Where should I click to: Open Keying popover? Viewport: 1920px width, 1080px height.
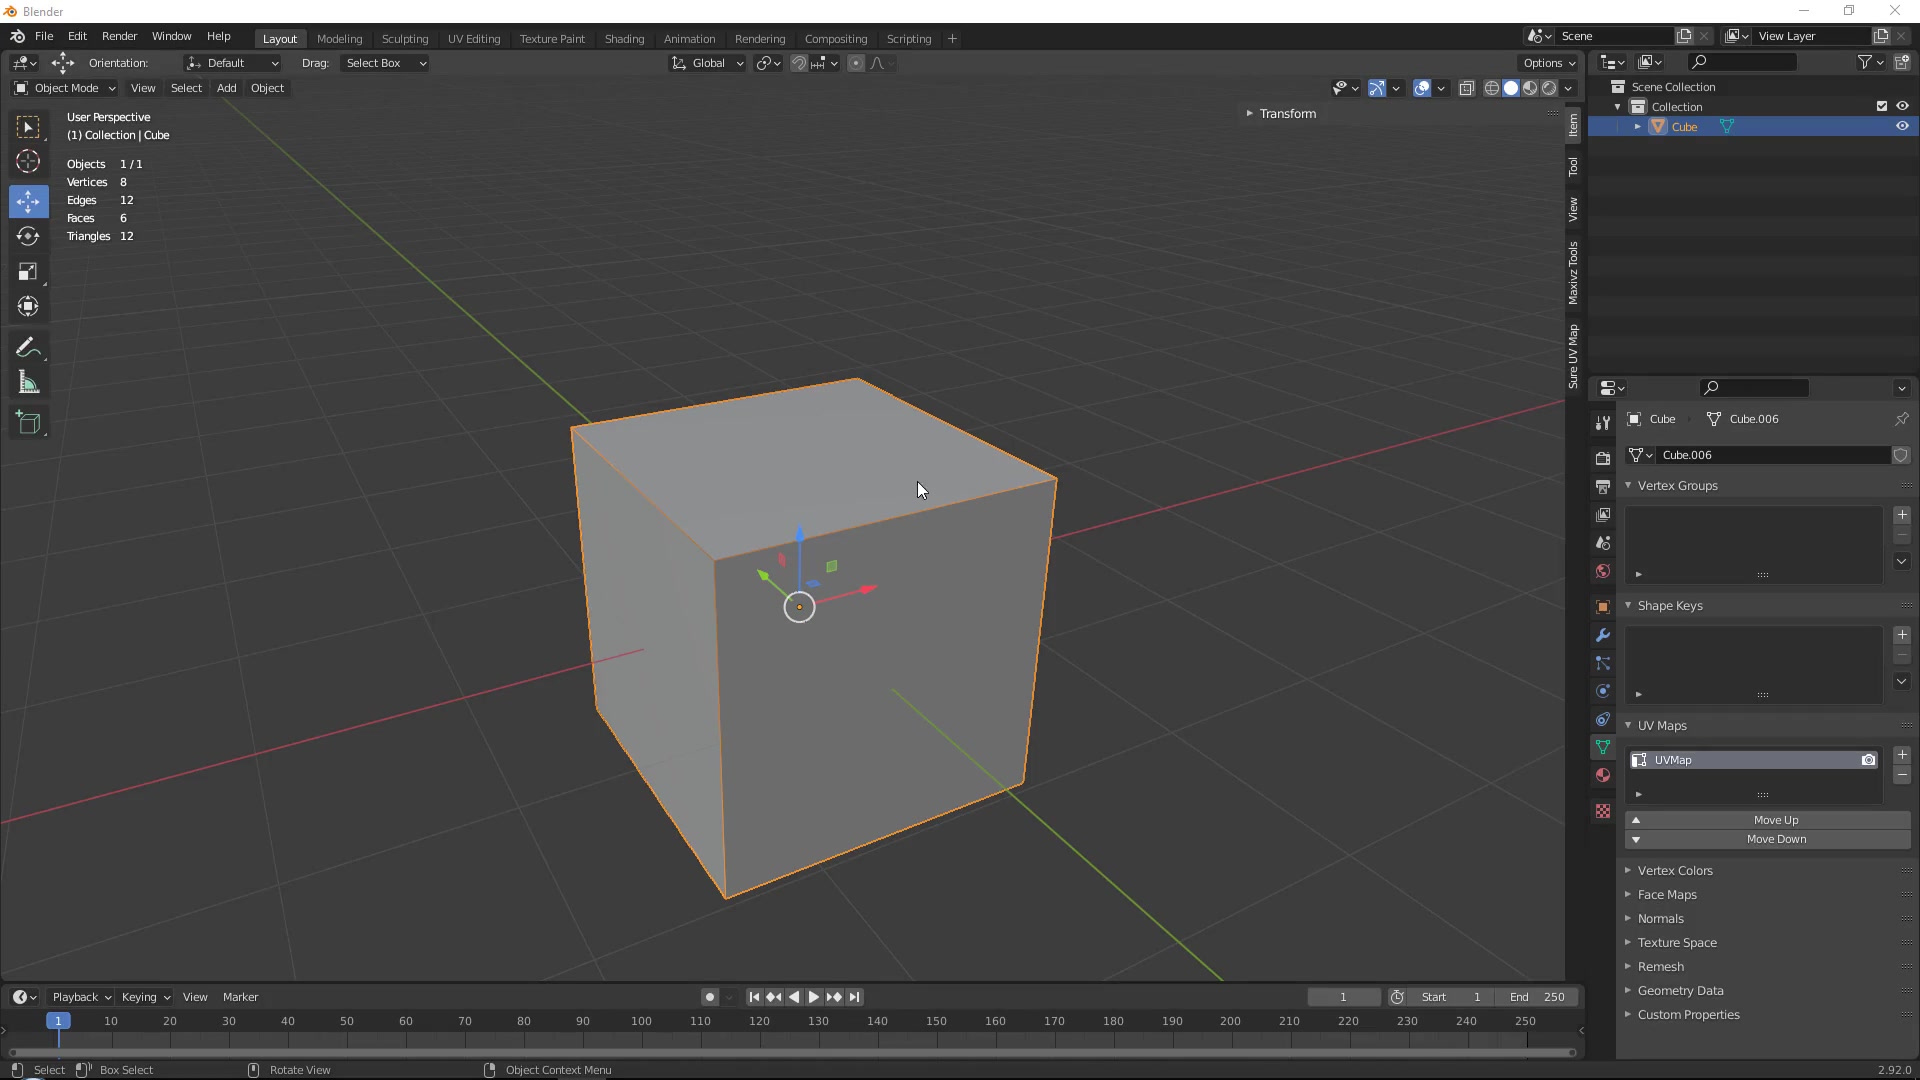tap(145, 997)
